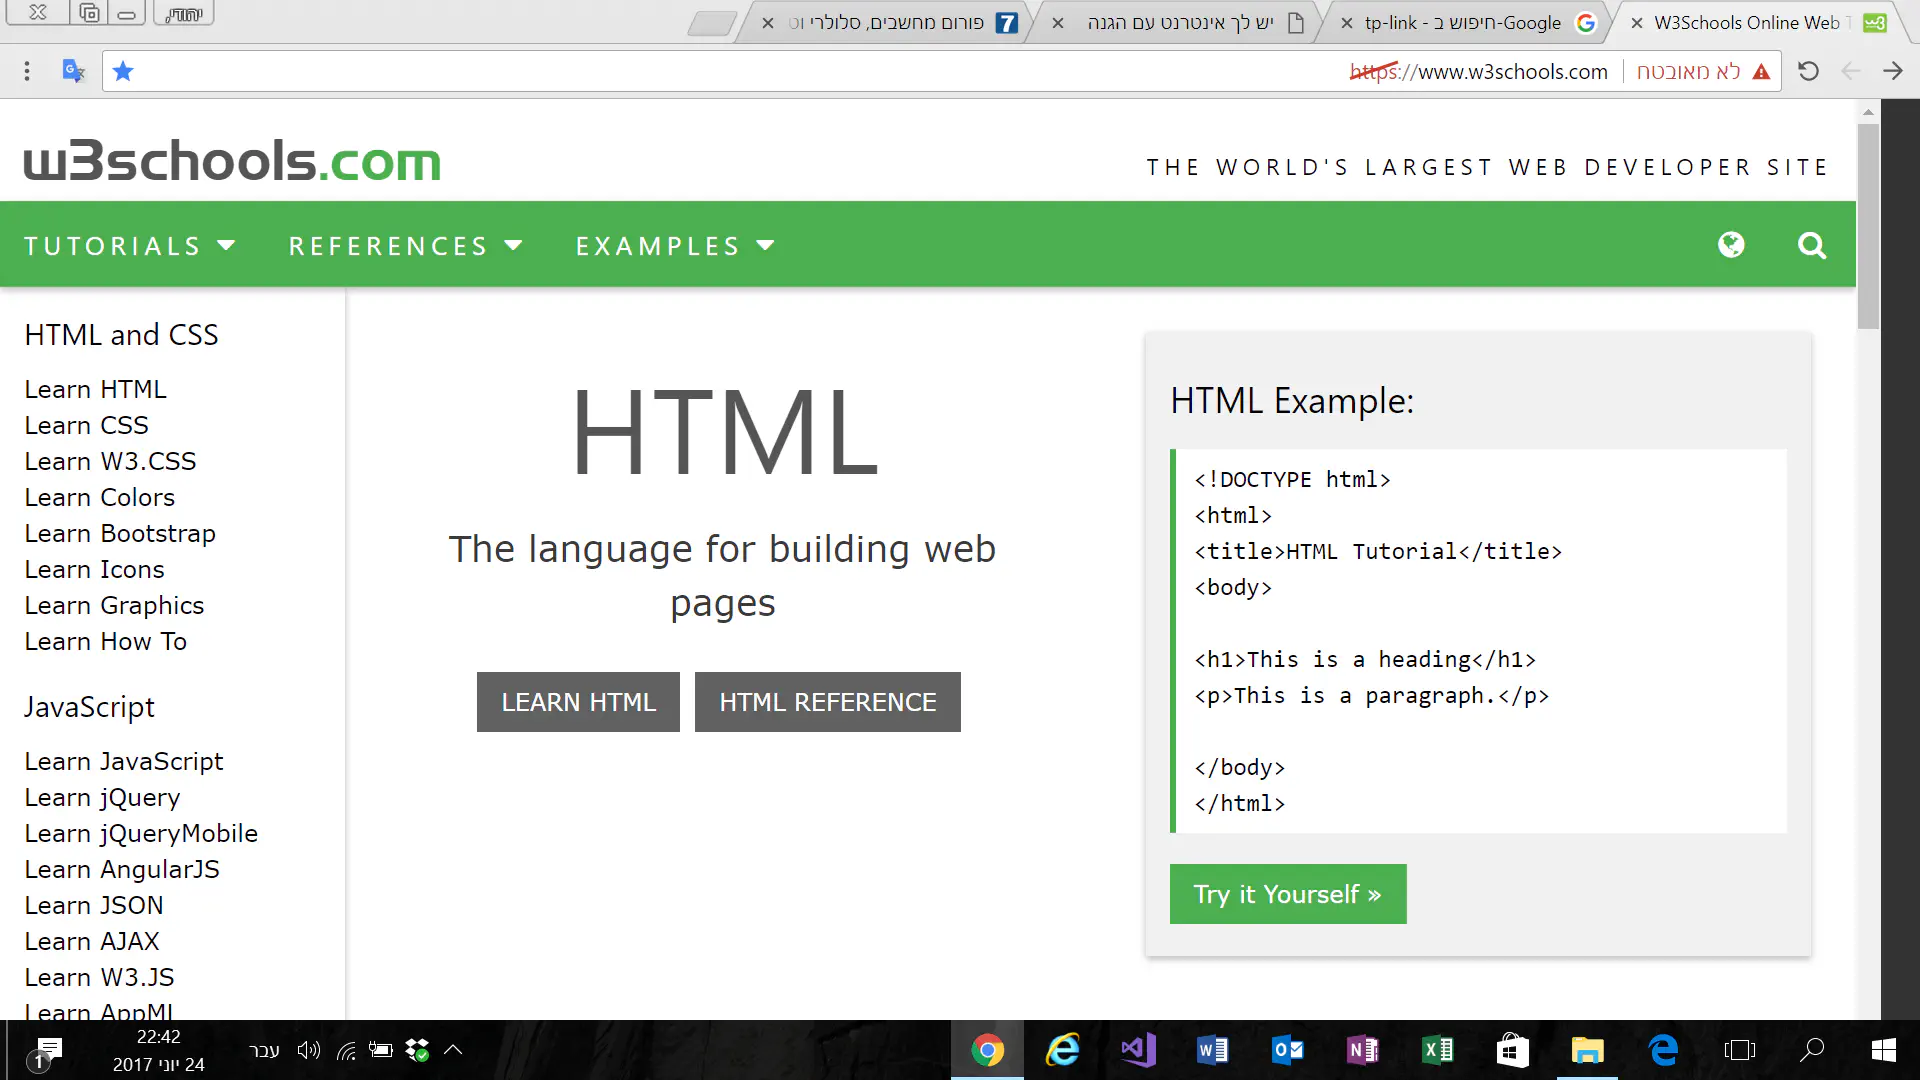Viewport: 1920px width, 1080px height.
Task: Open the globe translate icon in navbar
Action: (x=1731, y=245)
